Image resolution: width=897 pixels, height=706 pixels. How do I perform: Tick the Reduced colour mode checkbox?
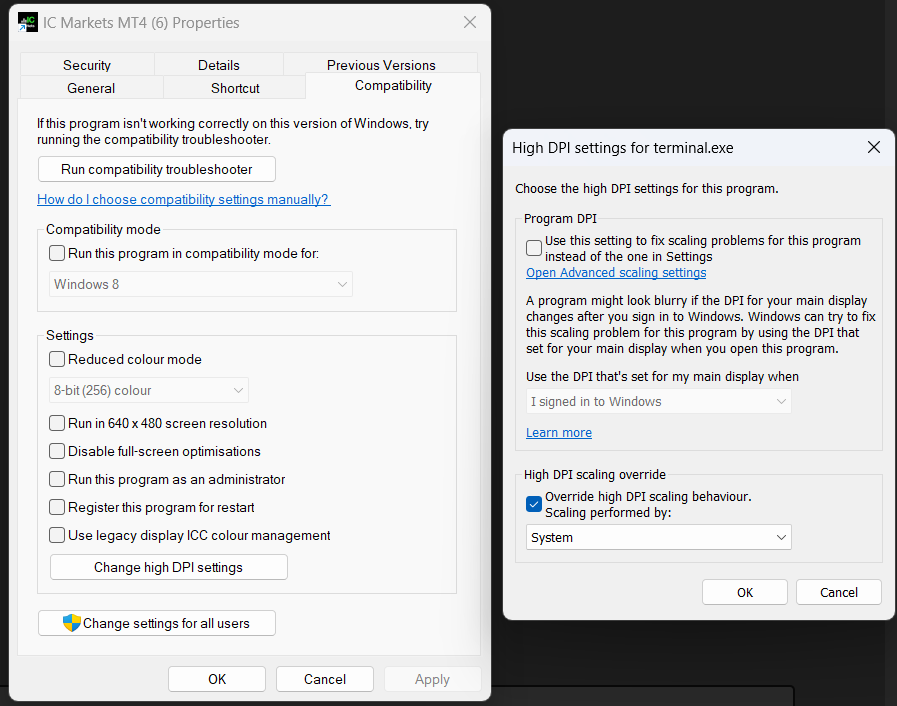point(57,359)
